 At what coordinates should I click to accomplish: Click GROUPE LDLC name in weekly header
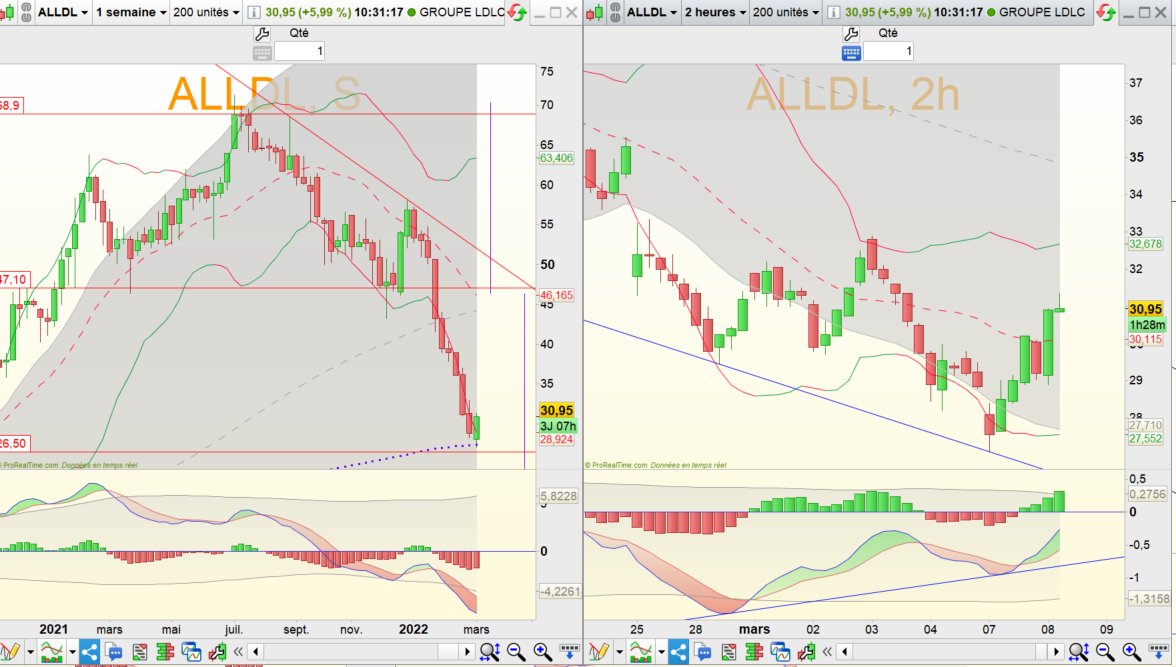pyautogui.click(x=461, y=12)
